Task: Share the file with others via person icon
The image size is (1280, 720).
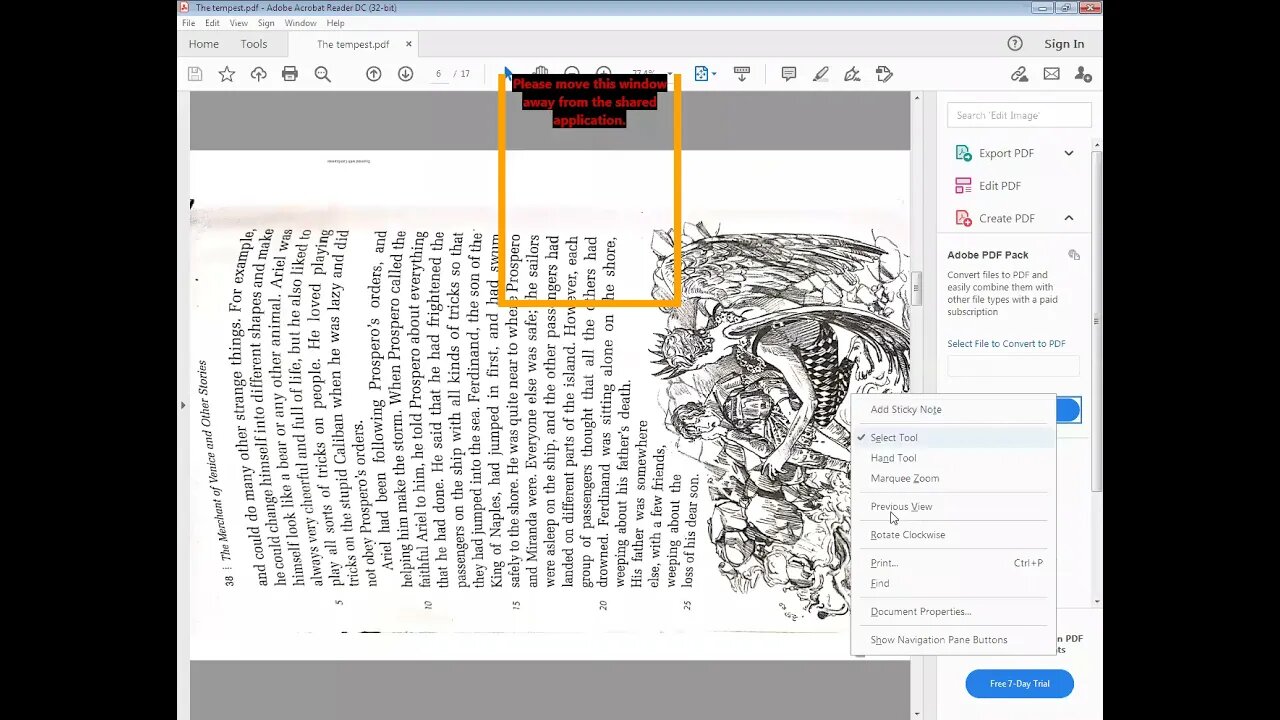Action: (x=1083, y=74)
